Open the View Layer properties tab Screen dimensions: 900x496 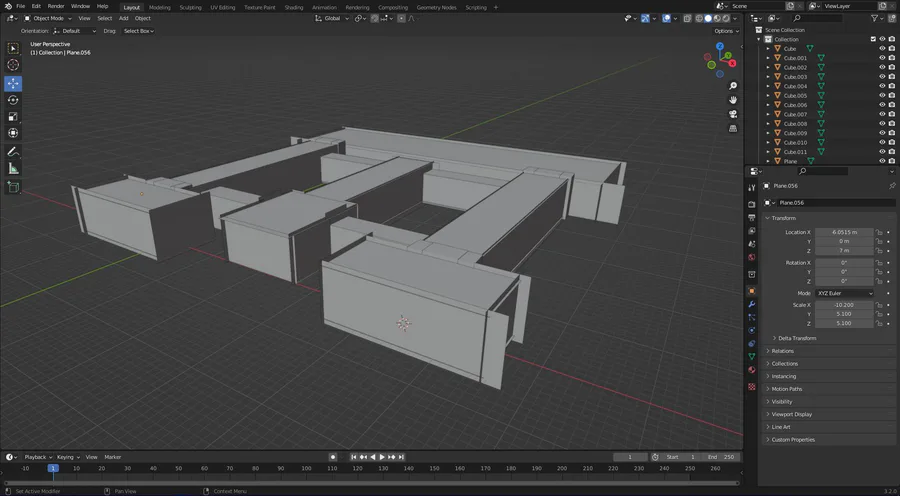[751, 231]
